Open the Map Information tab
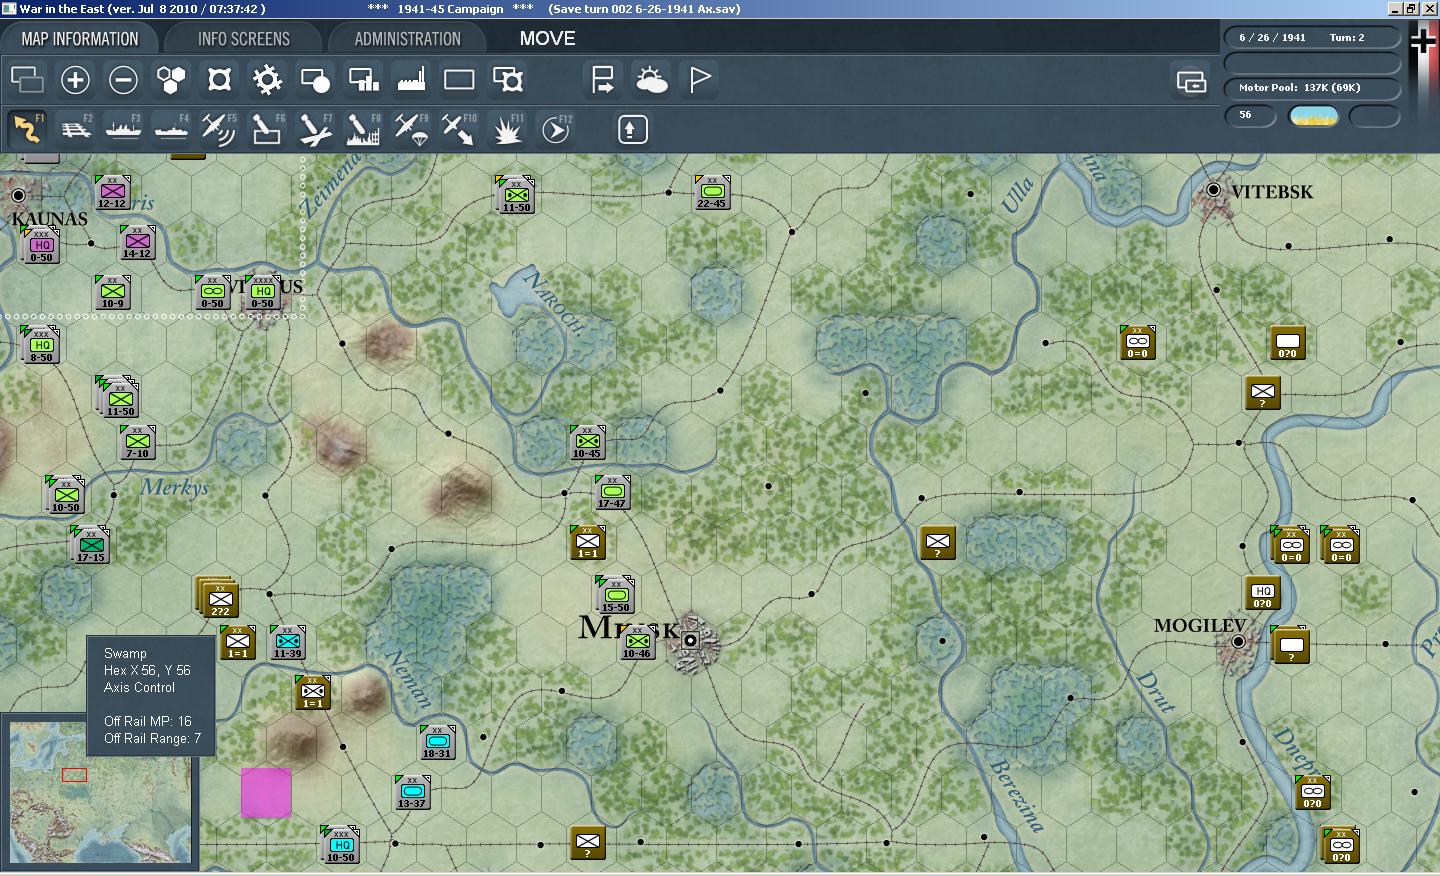Image resolution: width=1440 pixels, height=876 pixels. (x=80, y=39)
